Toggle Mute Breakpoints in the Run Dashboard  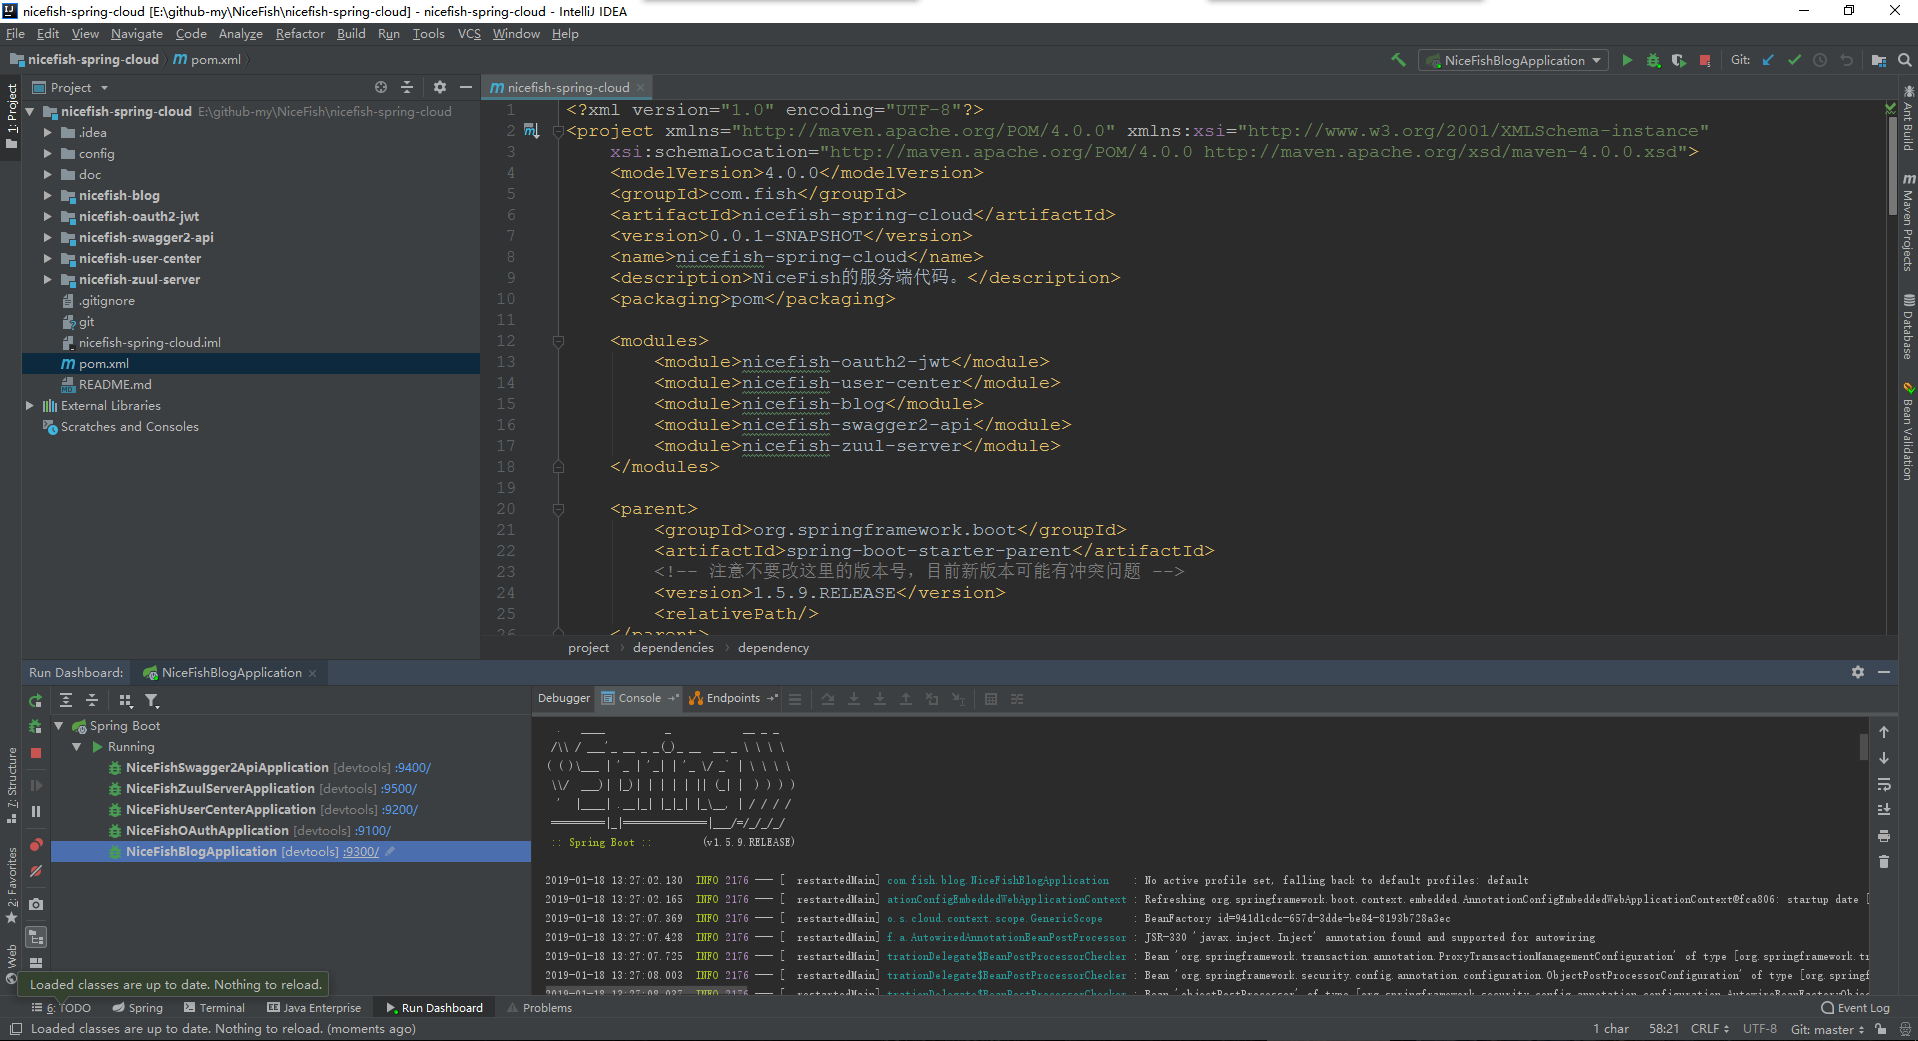(36, 871)
